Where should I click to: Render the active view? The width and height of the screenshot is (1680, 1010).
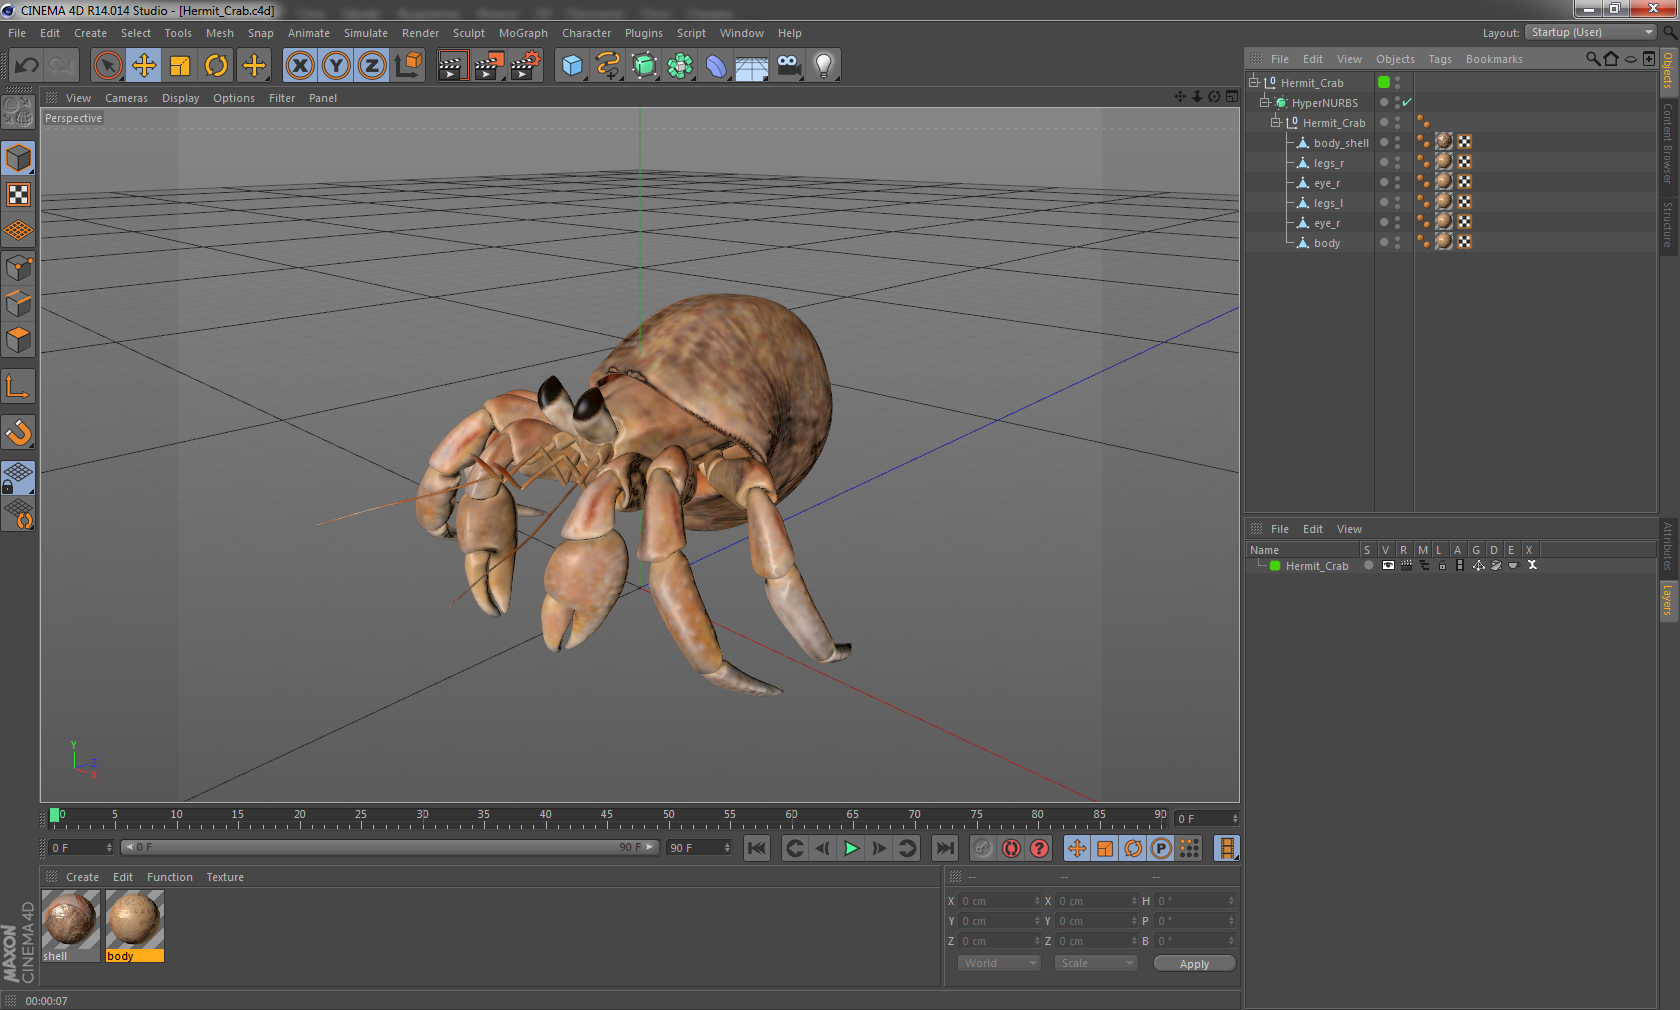click(x=452, y=66)
